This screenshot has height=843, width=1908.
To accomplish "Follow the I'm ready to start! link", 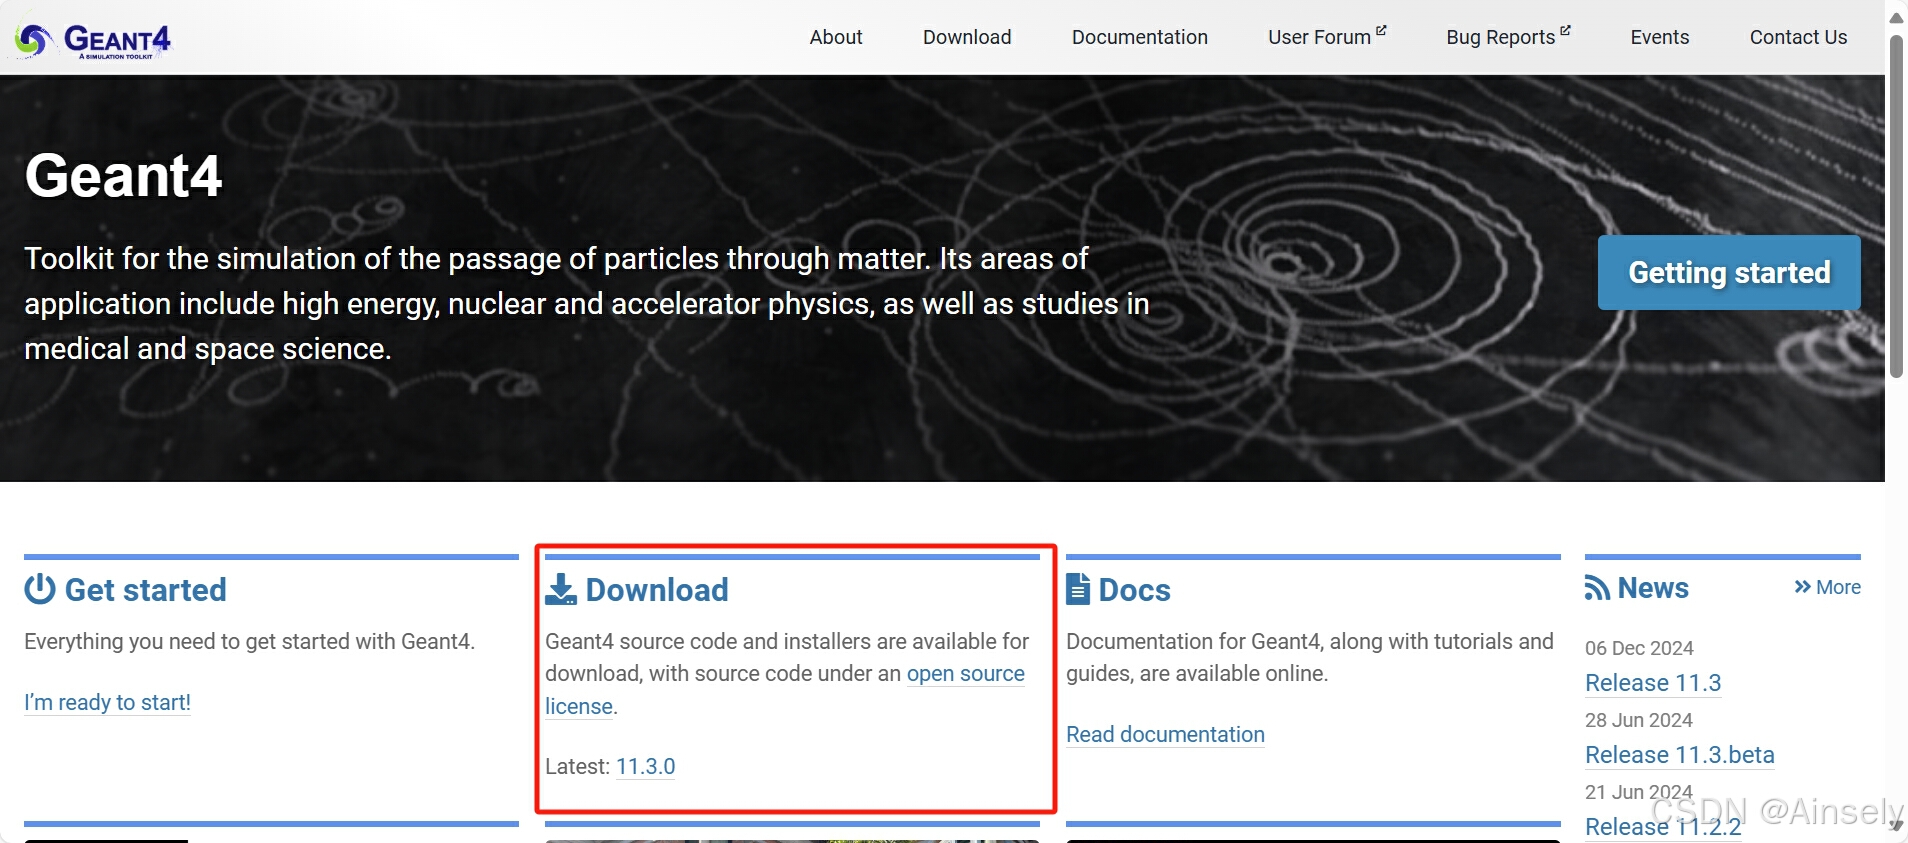I will [x=107, y=702].
